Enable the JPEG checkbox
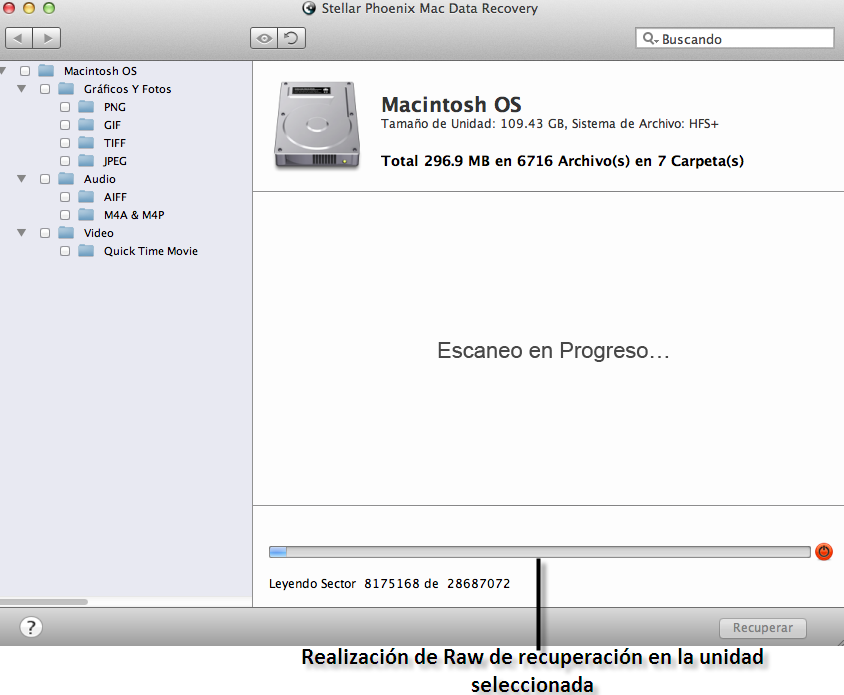 [65, 161]
